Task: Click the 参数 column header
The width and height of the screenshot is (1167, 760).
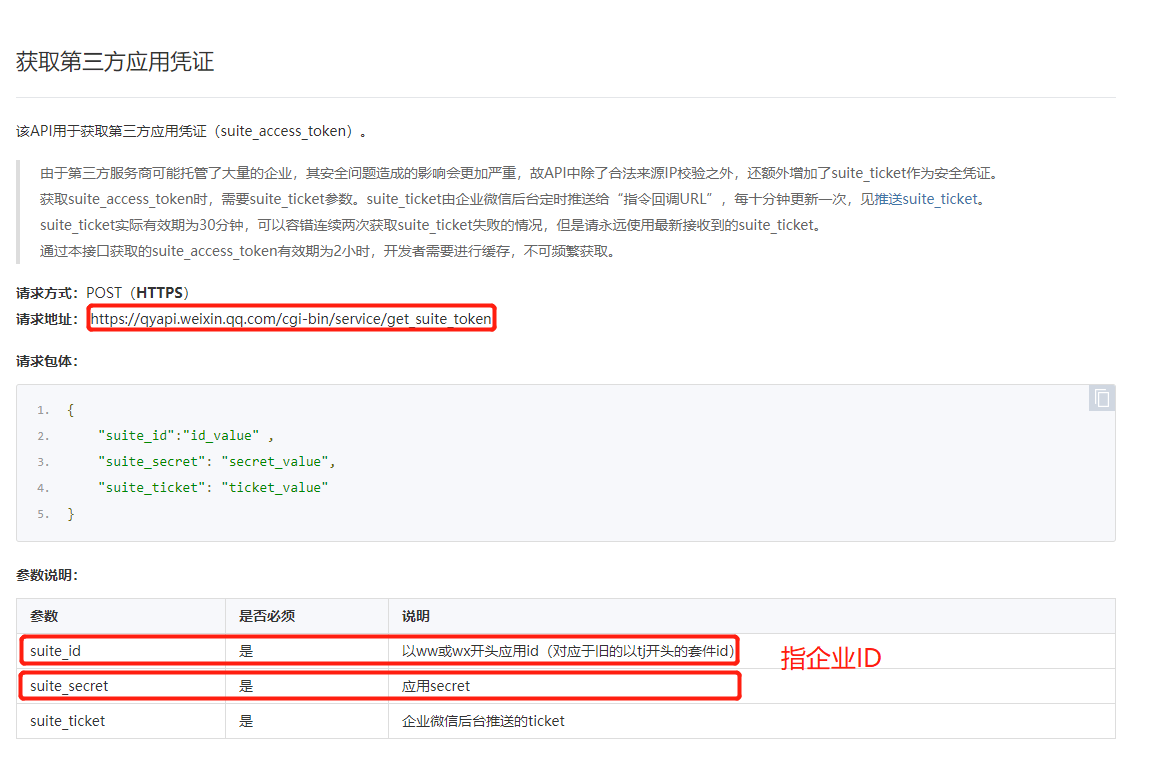Action: tap(121, 616)
